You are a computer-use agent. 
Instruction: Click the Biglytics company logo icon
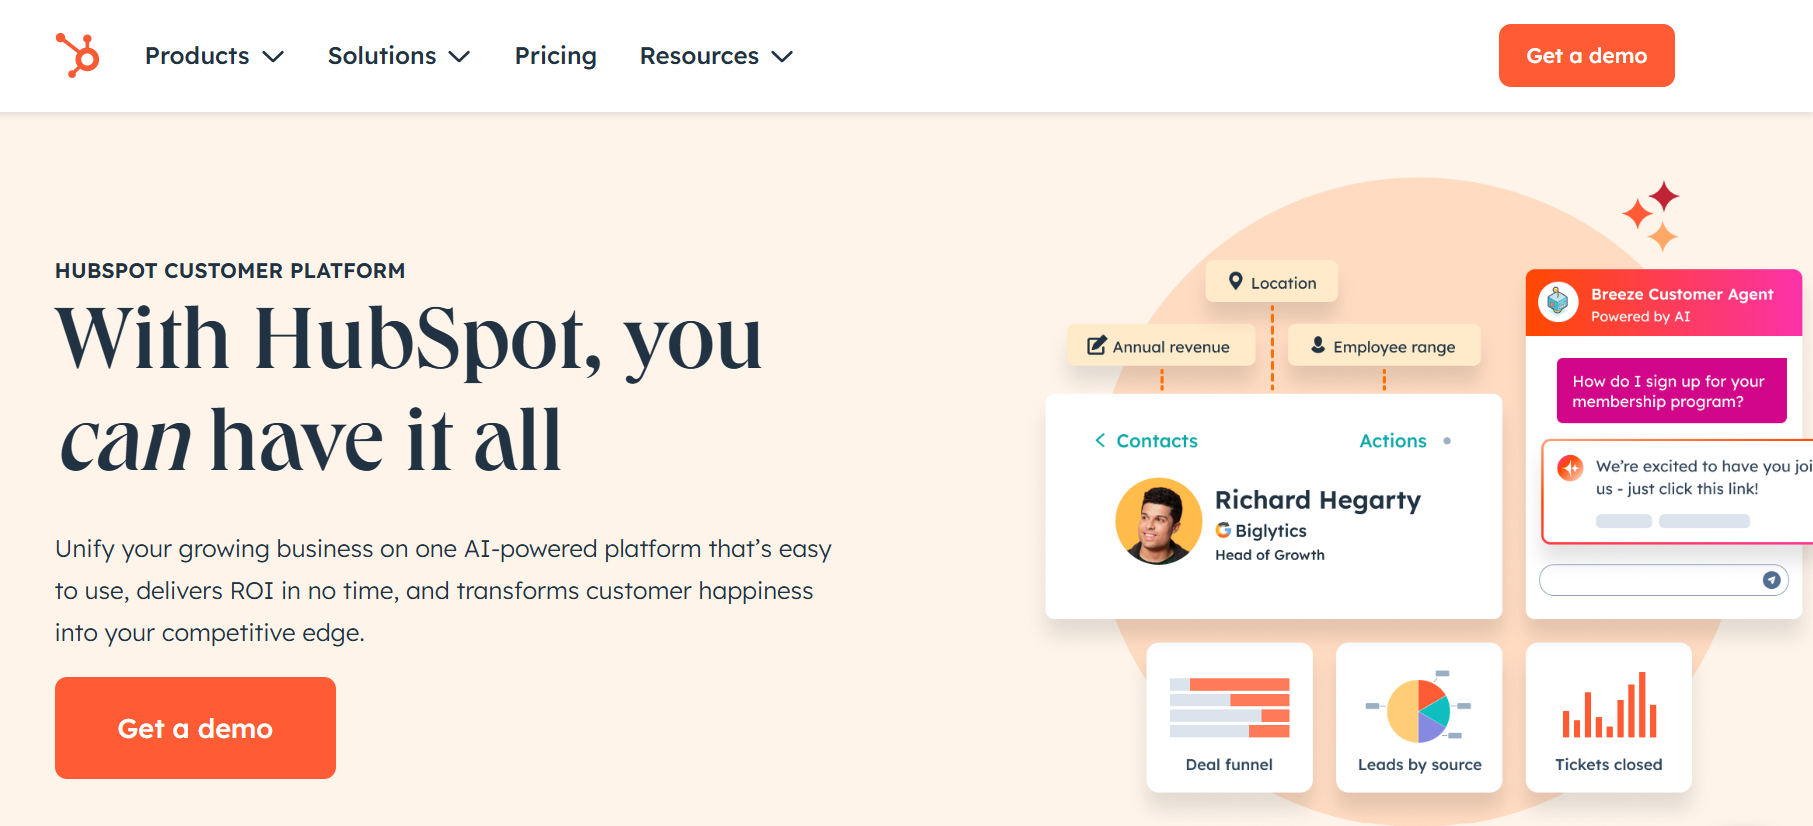[x=1223, y=530]
